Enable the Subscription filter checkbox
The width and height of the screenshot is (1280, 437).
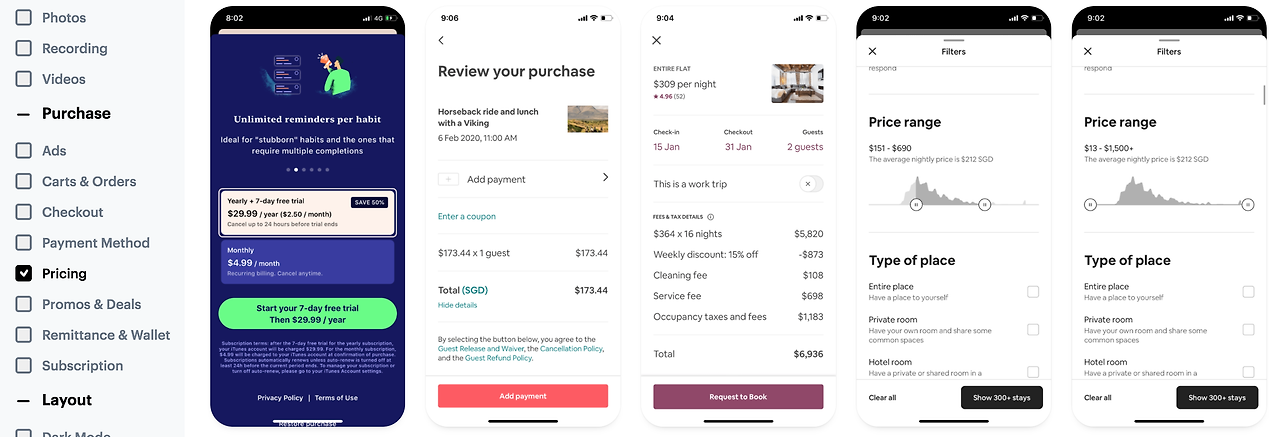pyautogui.click(x=24, y=365)
